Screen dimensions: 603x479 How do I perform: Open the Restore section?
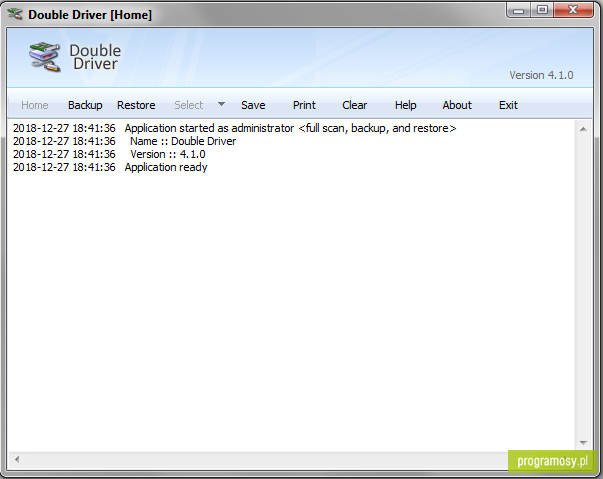click(136, 105)
